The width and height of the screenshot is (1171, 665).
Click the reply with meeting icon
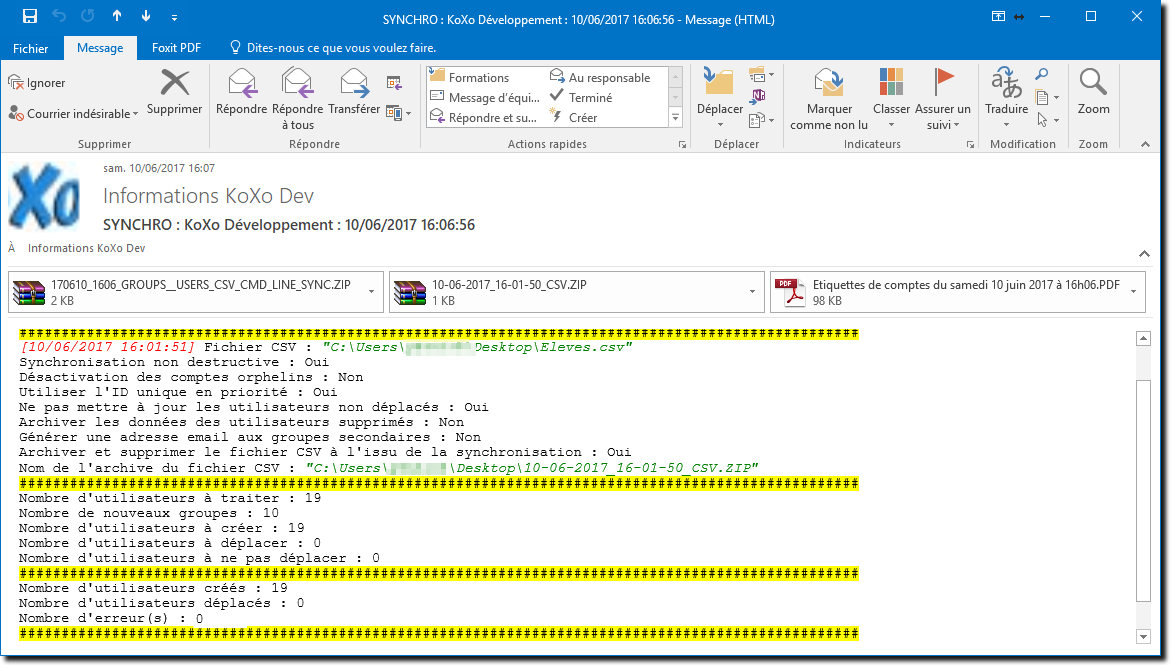(x=394, y=83)
